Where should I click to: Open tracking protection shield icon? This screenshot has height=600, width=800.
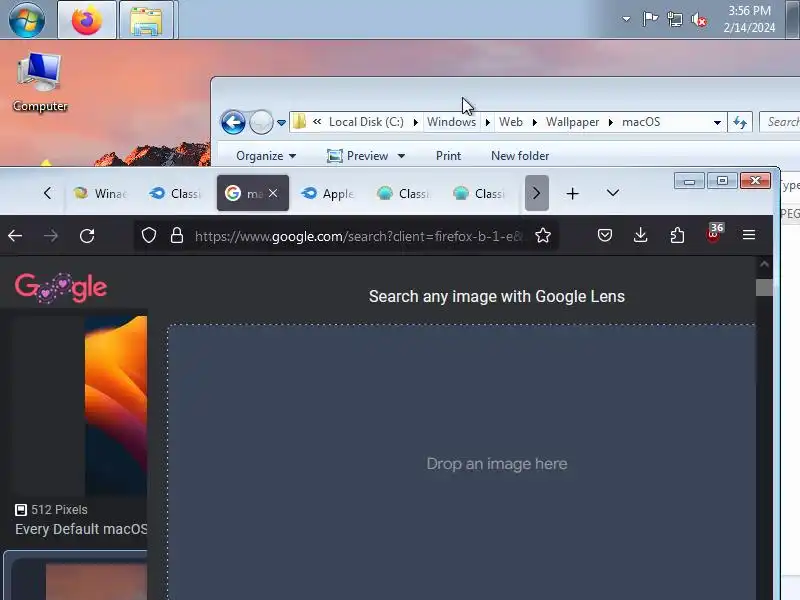point(149,236)
